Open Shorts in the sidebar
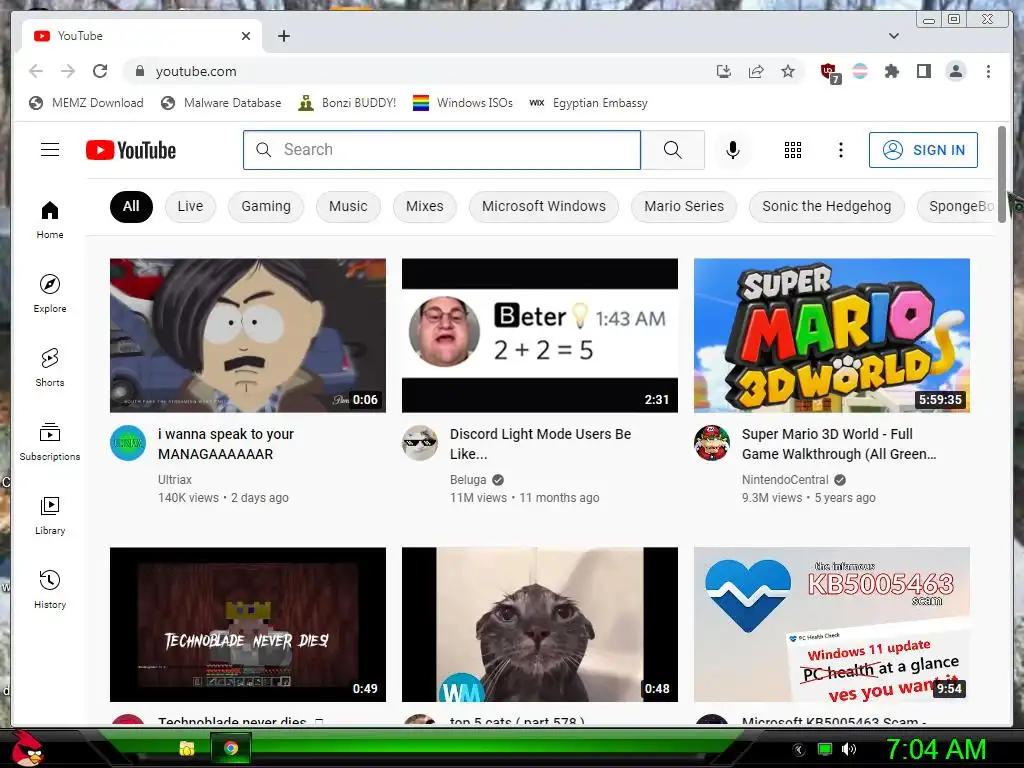 coord(50,368)
